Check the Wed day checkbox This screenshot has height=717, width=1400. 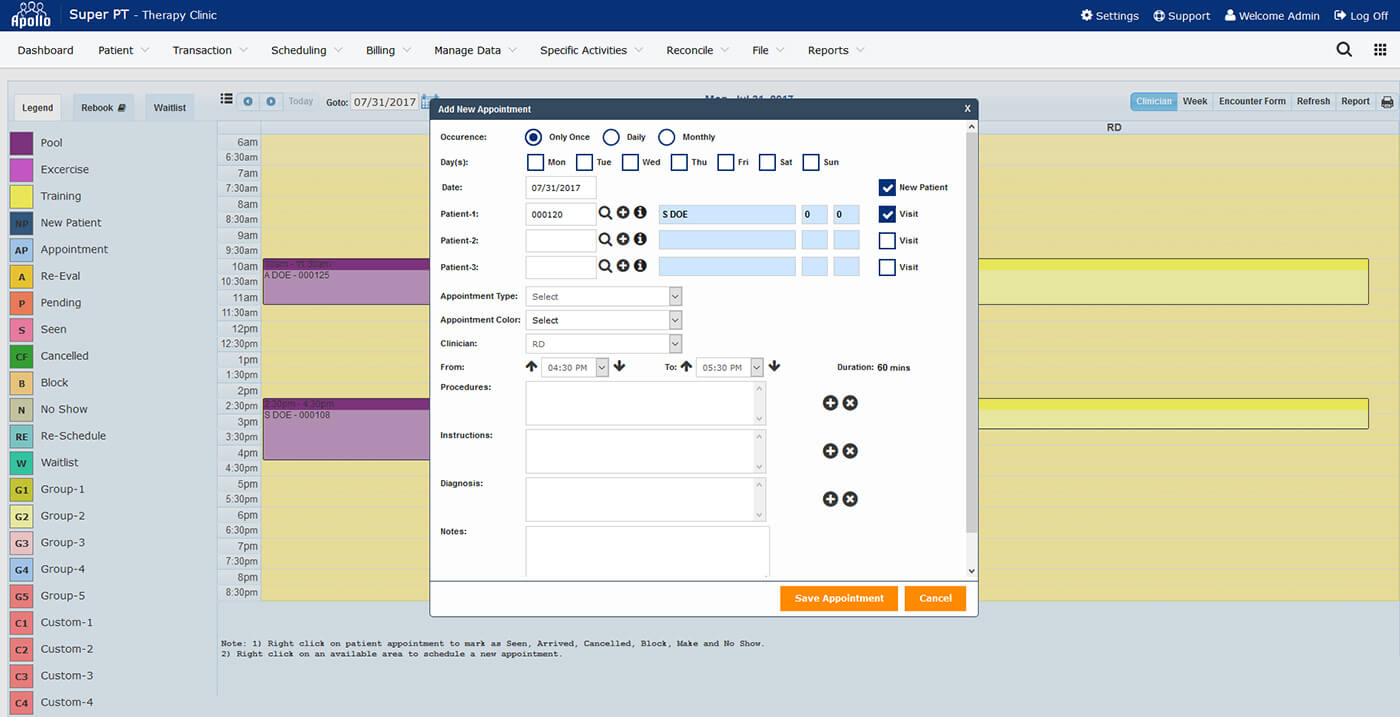click(630, 162)
